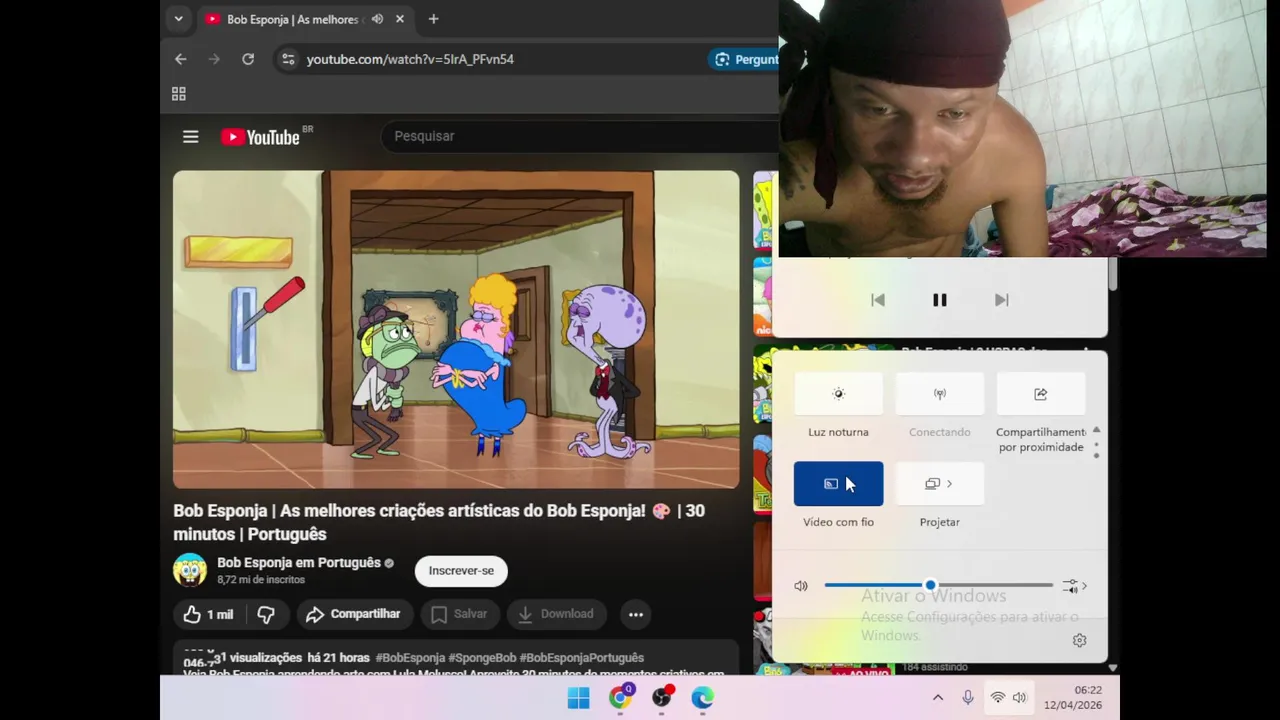Open Bob Esponja em Português channel name
1280x720 pixels.
pyautogui.click(x=299, y=563)
